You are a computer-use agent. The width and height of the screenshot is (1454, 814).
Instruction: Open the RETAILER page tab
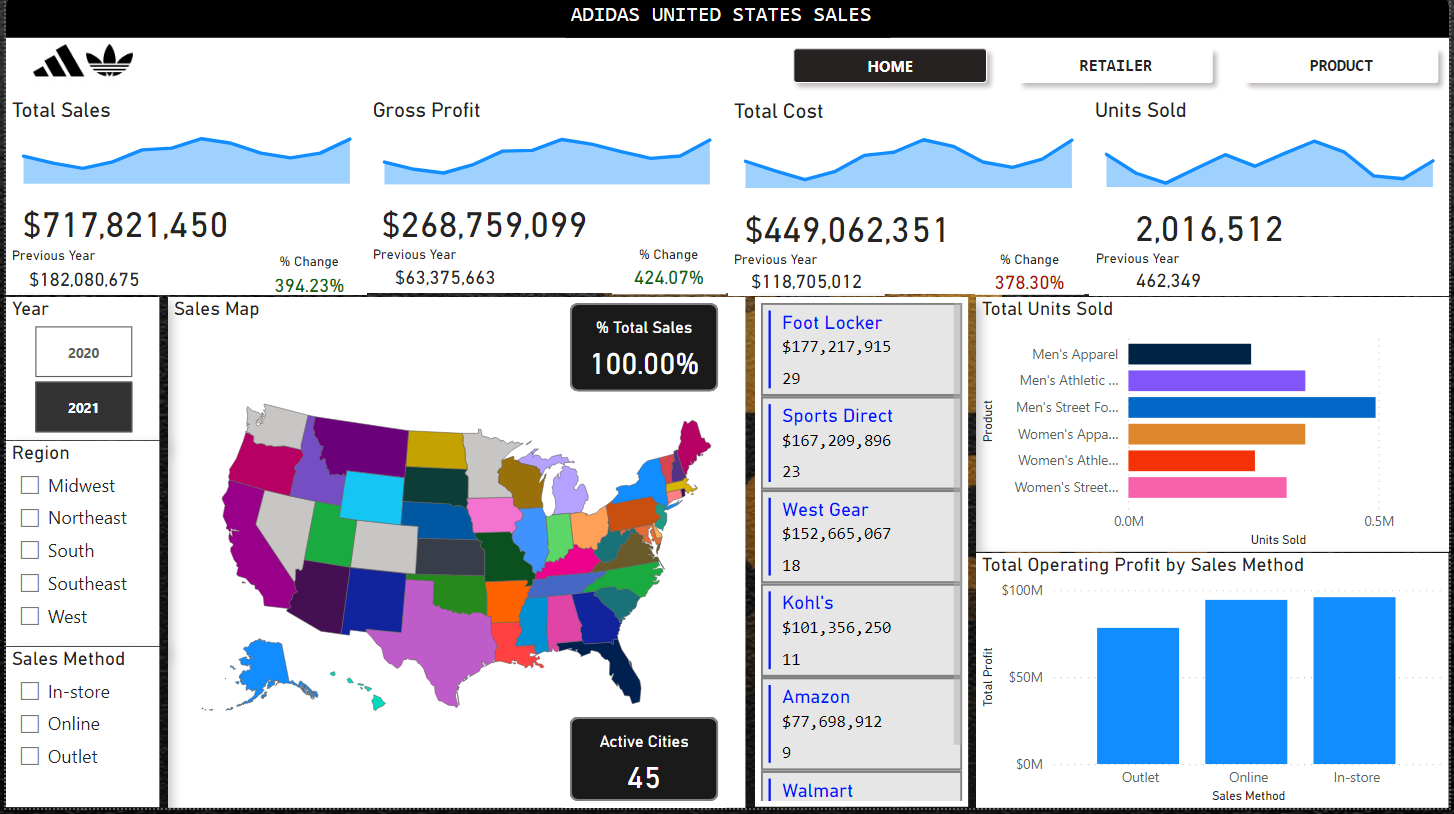pos(1115,66)
